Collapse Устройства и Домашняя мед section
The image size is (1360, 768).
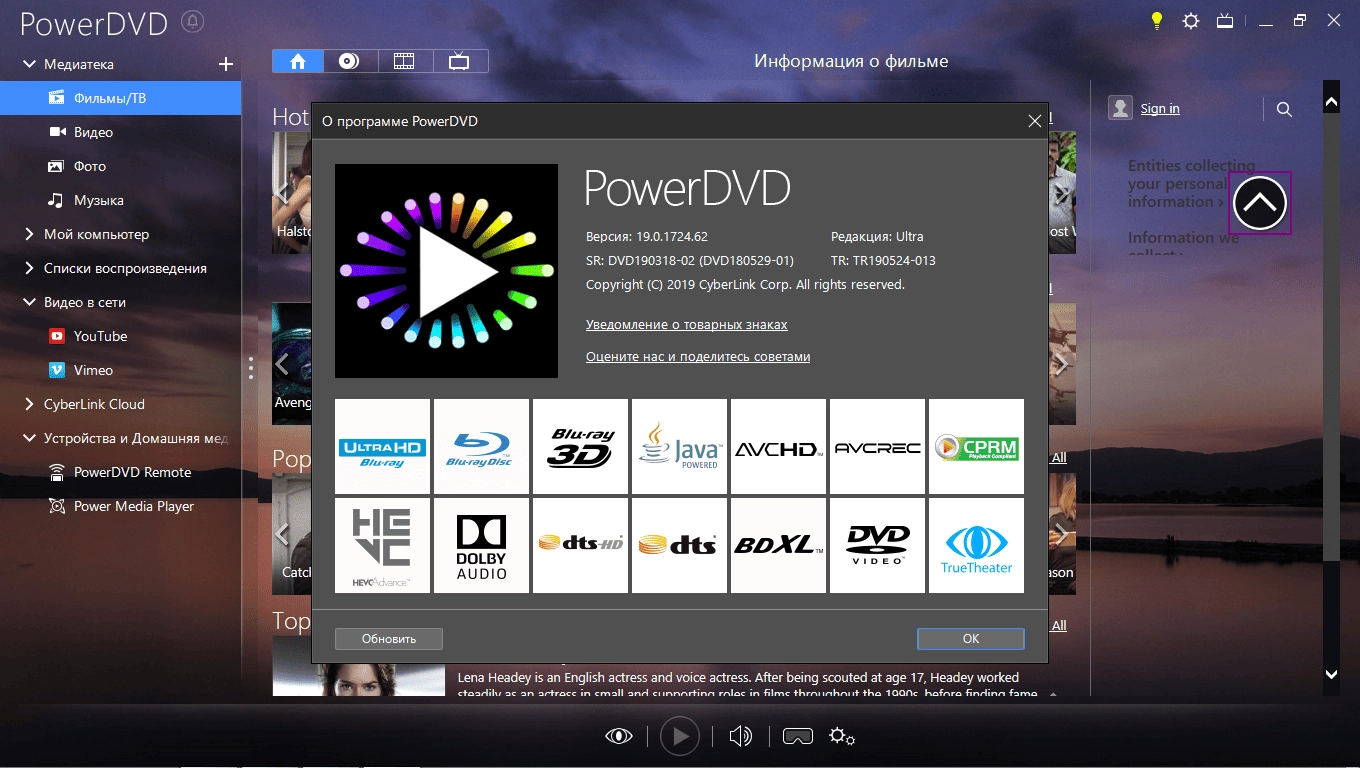[x=29, y=438]
